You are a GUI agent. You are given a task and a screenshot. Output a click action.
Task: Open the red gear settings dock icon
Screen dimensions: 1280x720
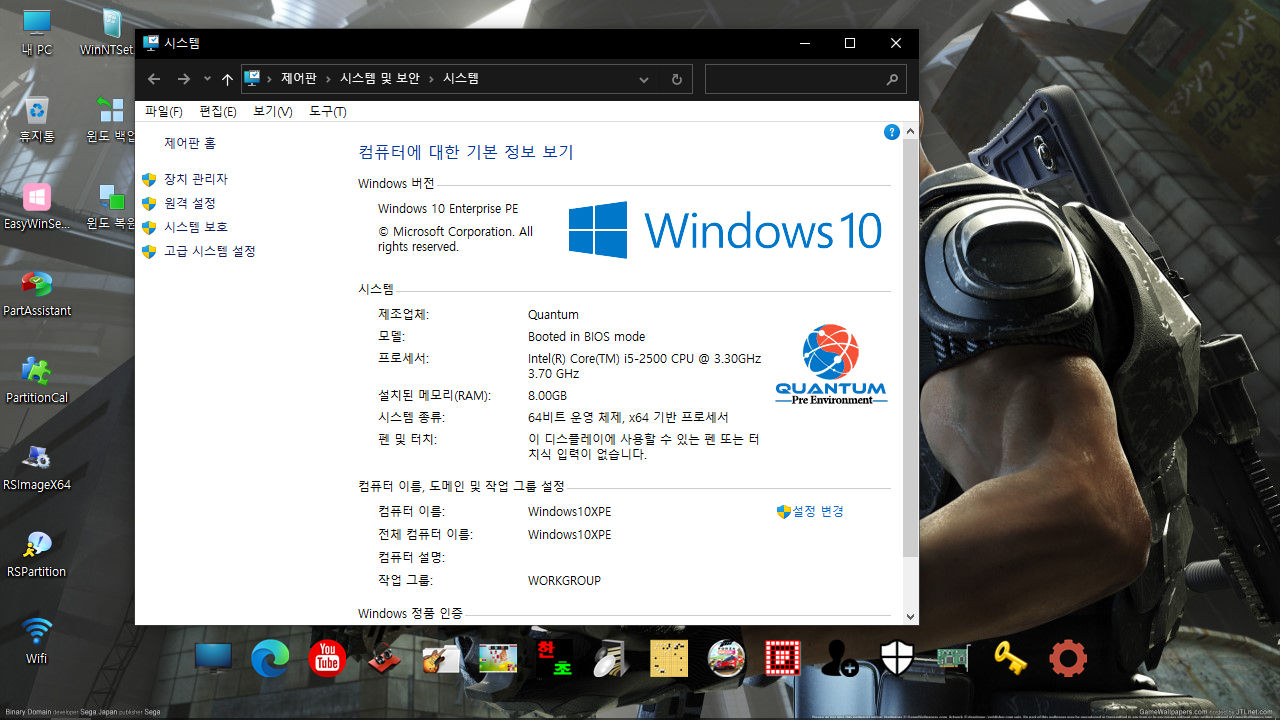(1068, 658)
